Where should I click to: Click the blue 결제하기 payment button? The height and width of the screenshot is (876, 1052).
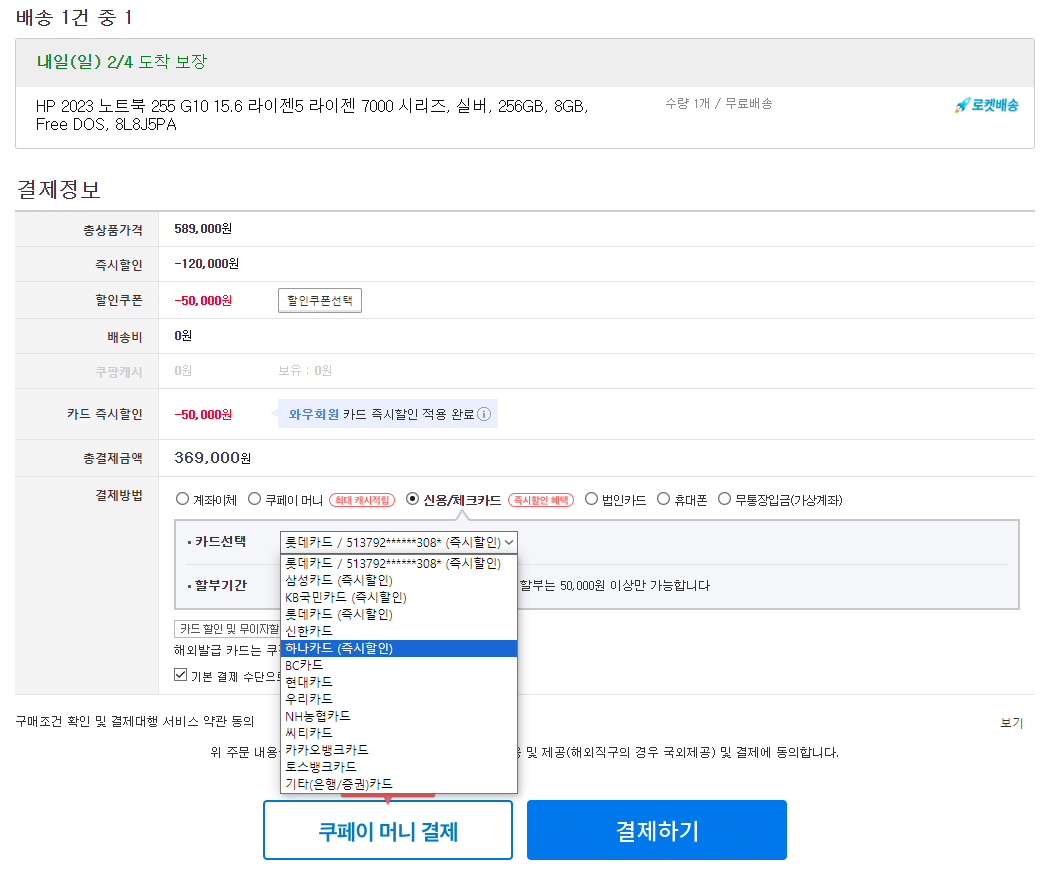click(656, 830)
